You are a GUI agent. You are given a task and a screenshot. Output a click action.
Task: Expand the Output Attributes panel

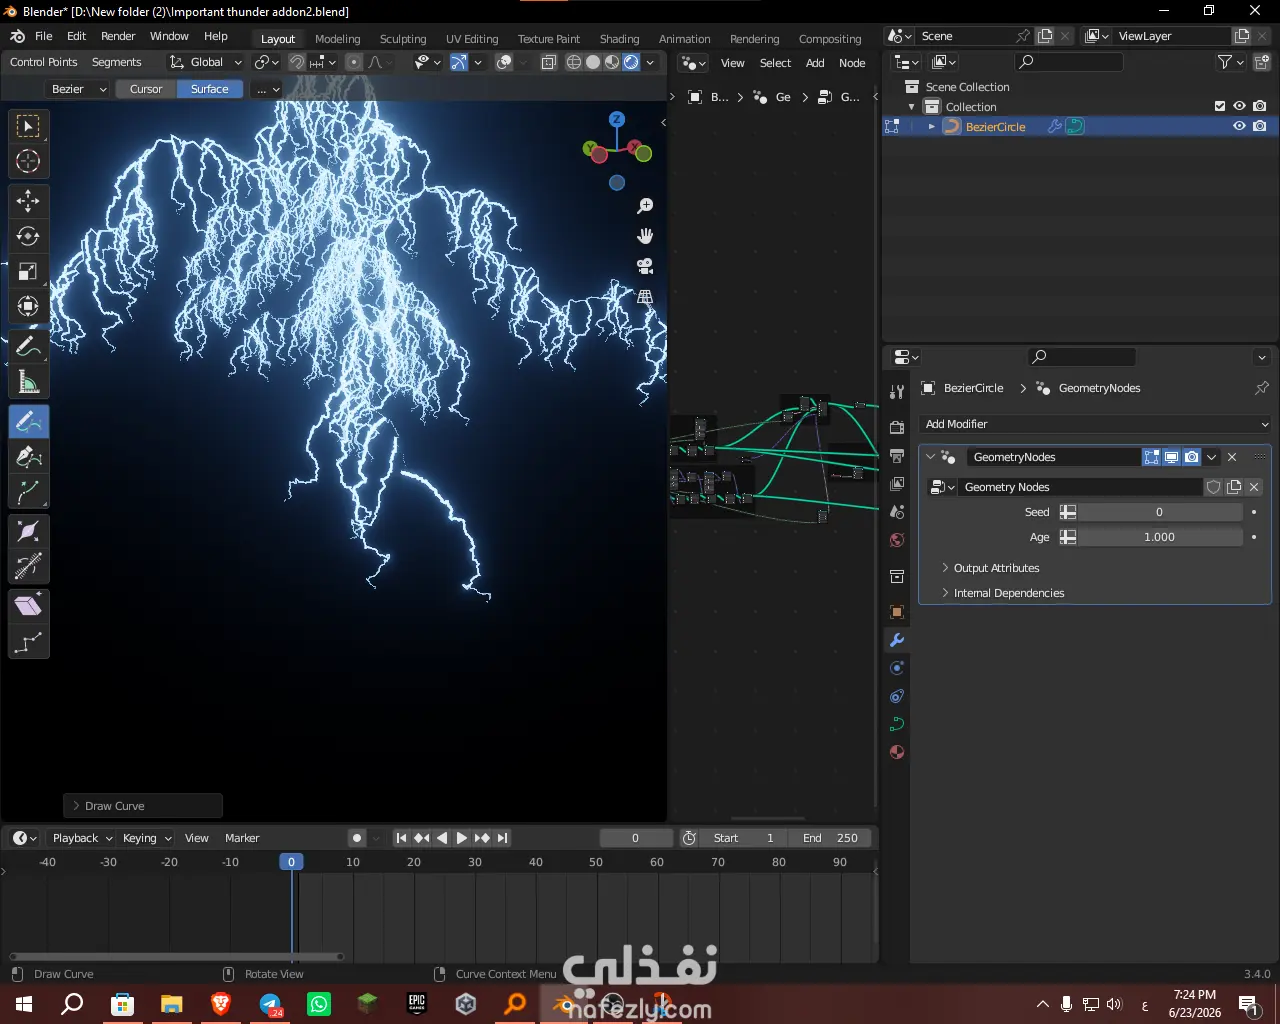[x=996, y=568]
